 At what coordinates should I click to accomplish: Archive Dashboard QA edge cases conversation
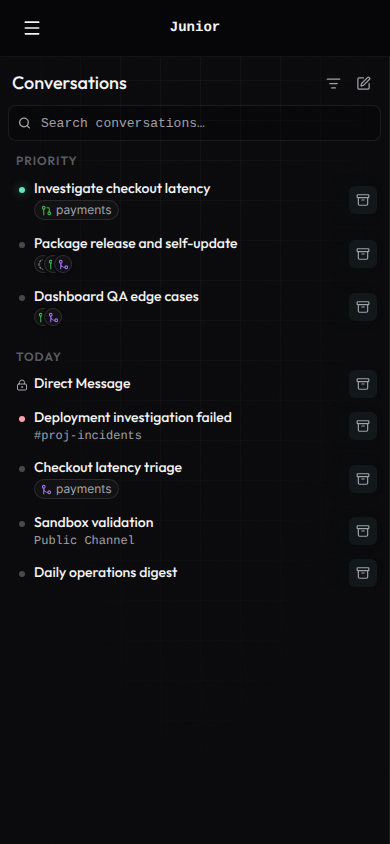pyautogui.click(x=363, y=307)
